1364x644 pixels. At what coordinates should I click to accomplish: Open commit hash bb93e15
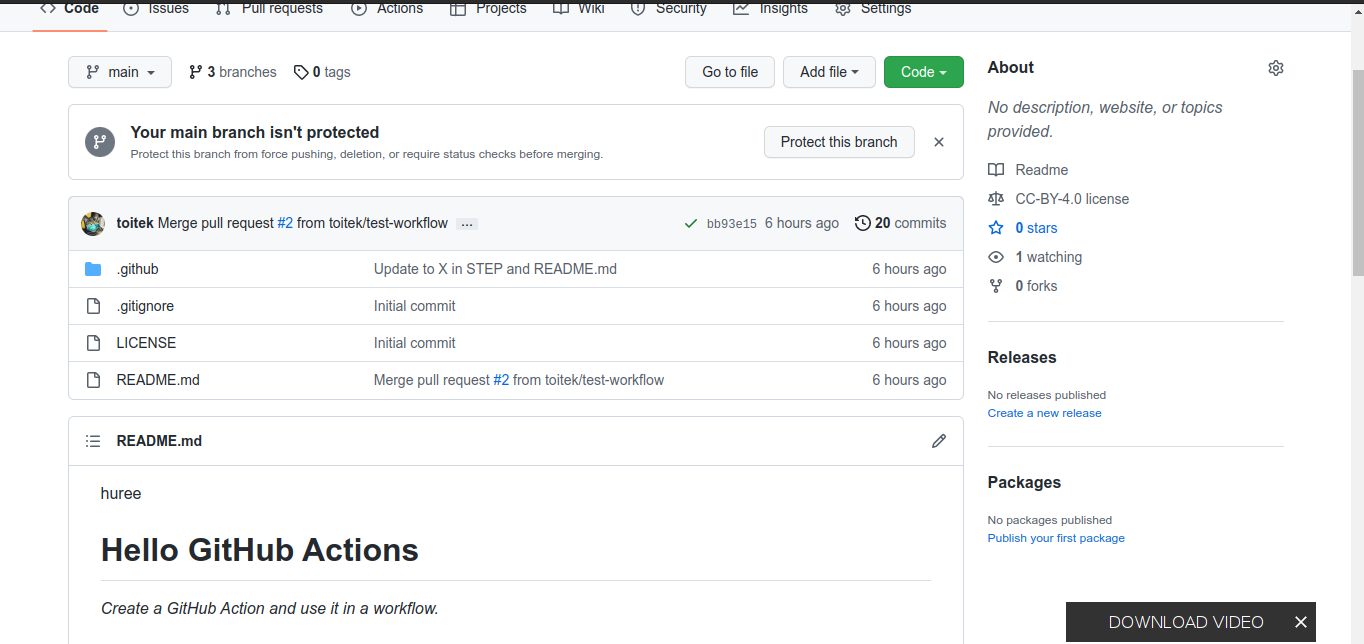732,224
